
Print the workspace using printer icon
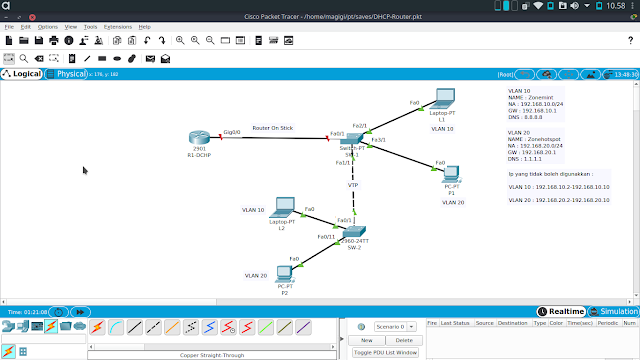click(54, 40)
